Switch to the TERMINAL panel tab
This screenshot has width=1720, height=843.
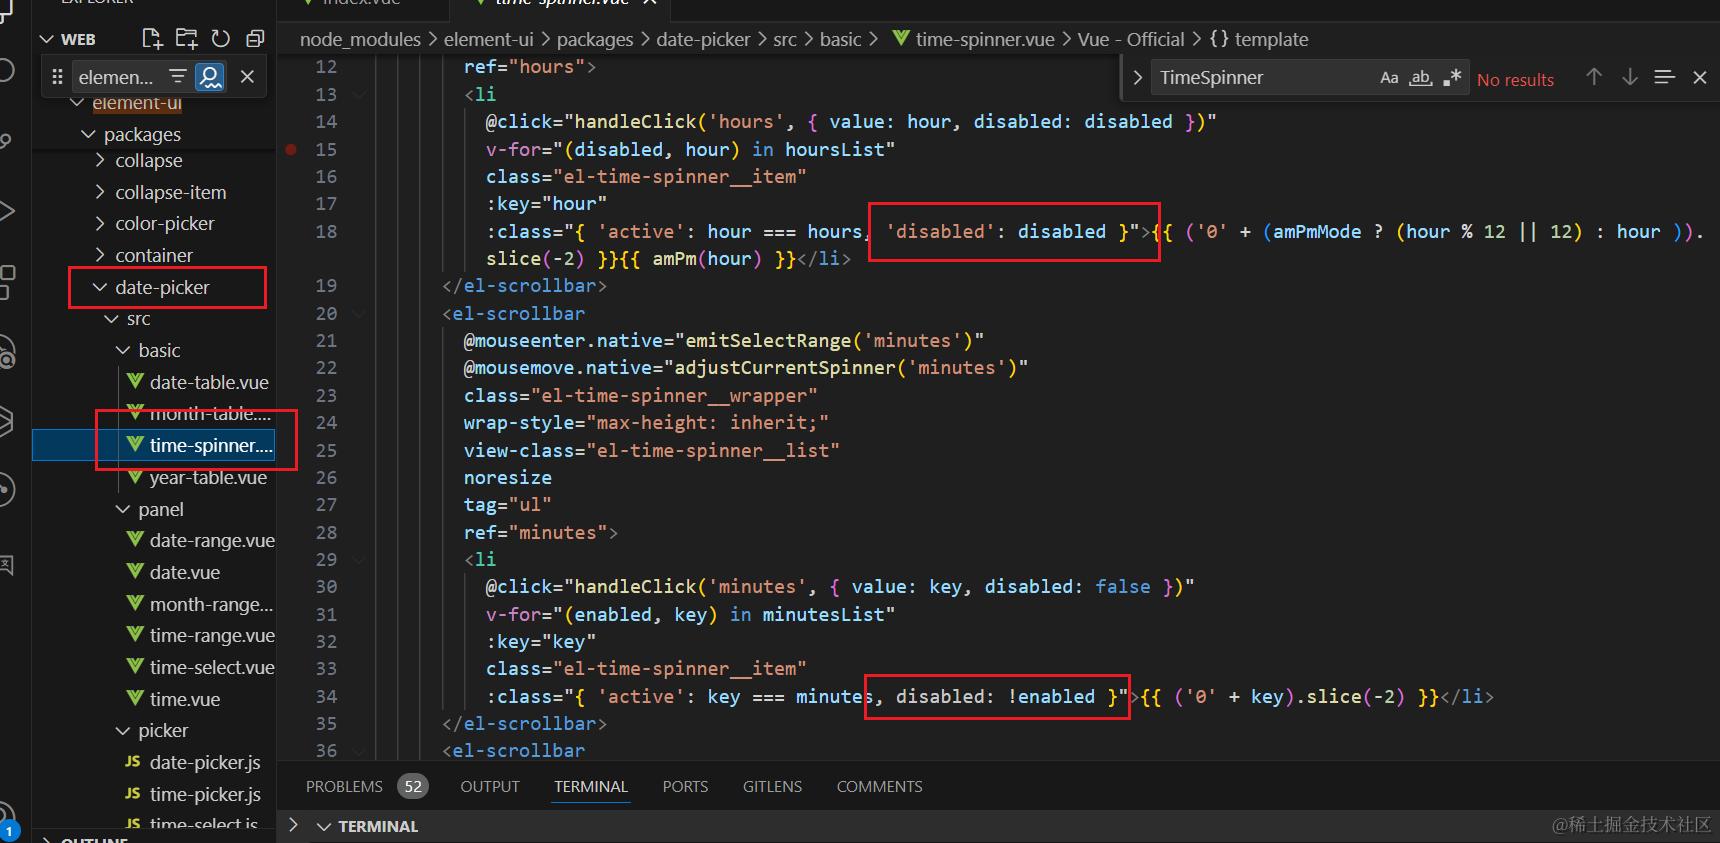(x=591, y=786)
